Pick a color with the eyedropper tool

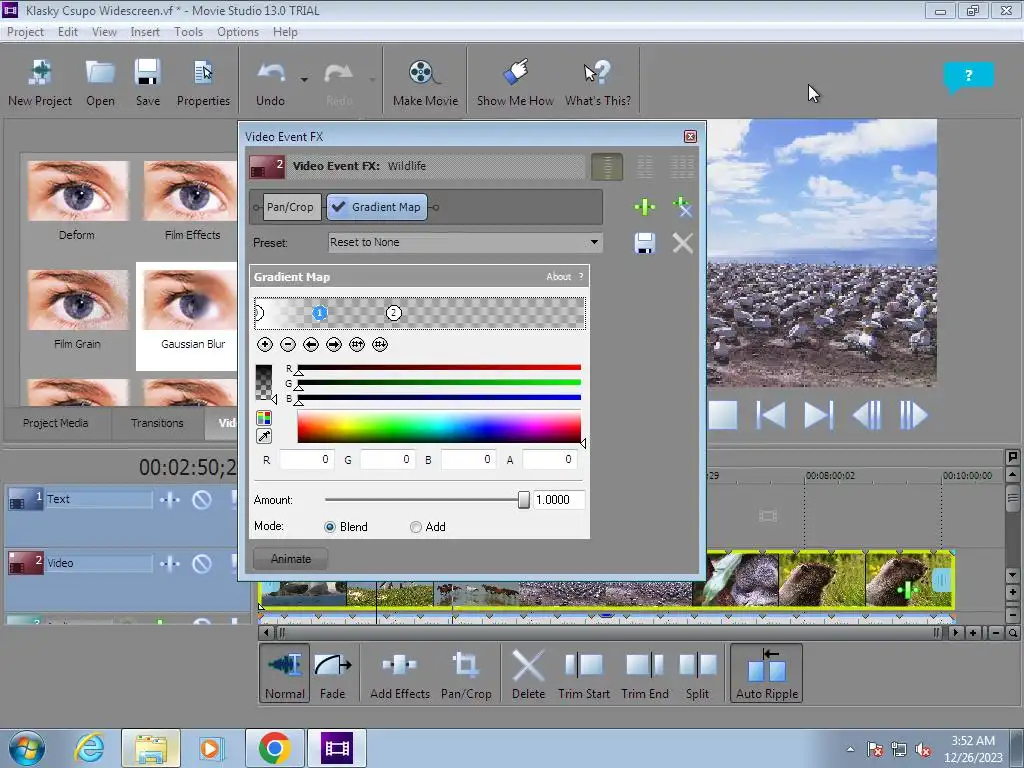click(264, 436)
